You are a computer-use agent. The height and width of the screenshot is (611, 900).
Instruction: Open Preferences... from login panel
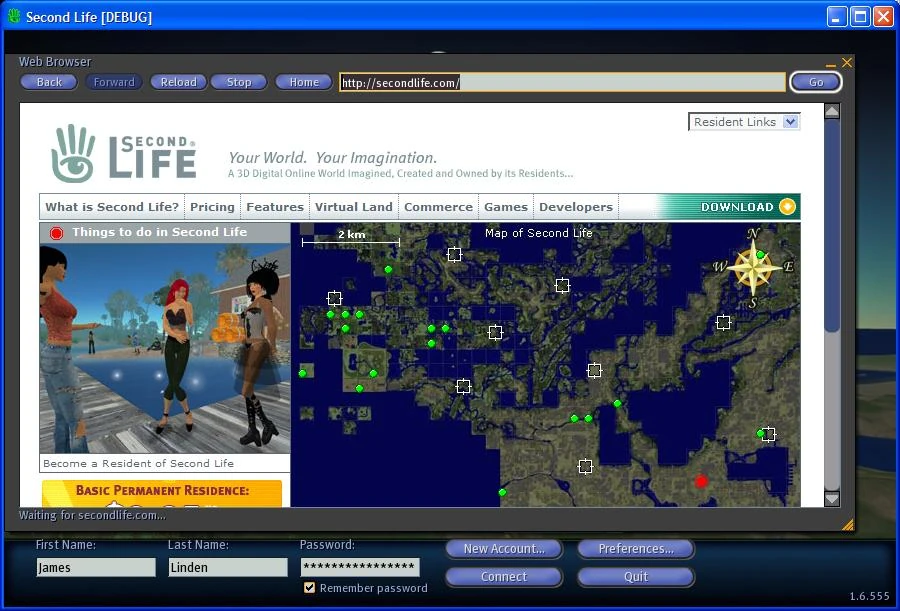636,548
